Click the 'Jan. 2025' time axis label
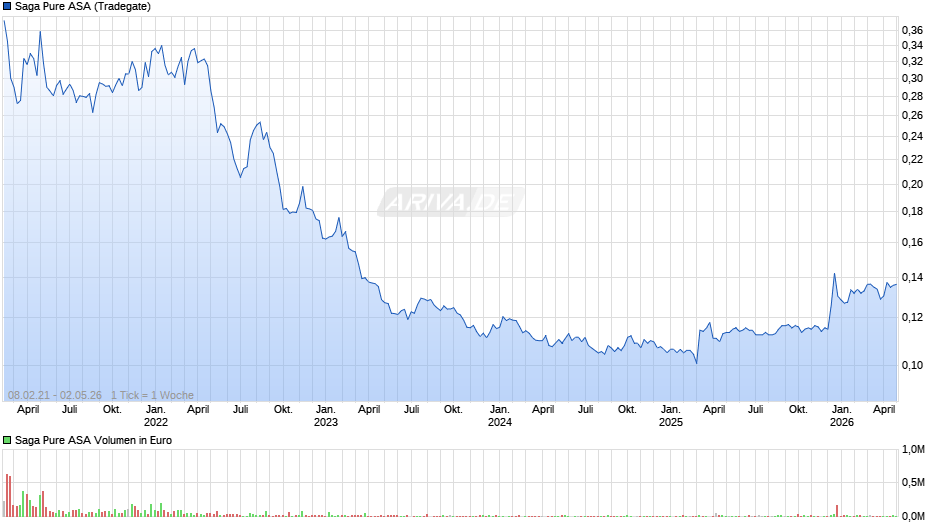 670,416
